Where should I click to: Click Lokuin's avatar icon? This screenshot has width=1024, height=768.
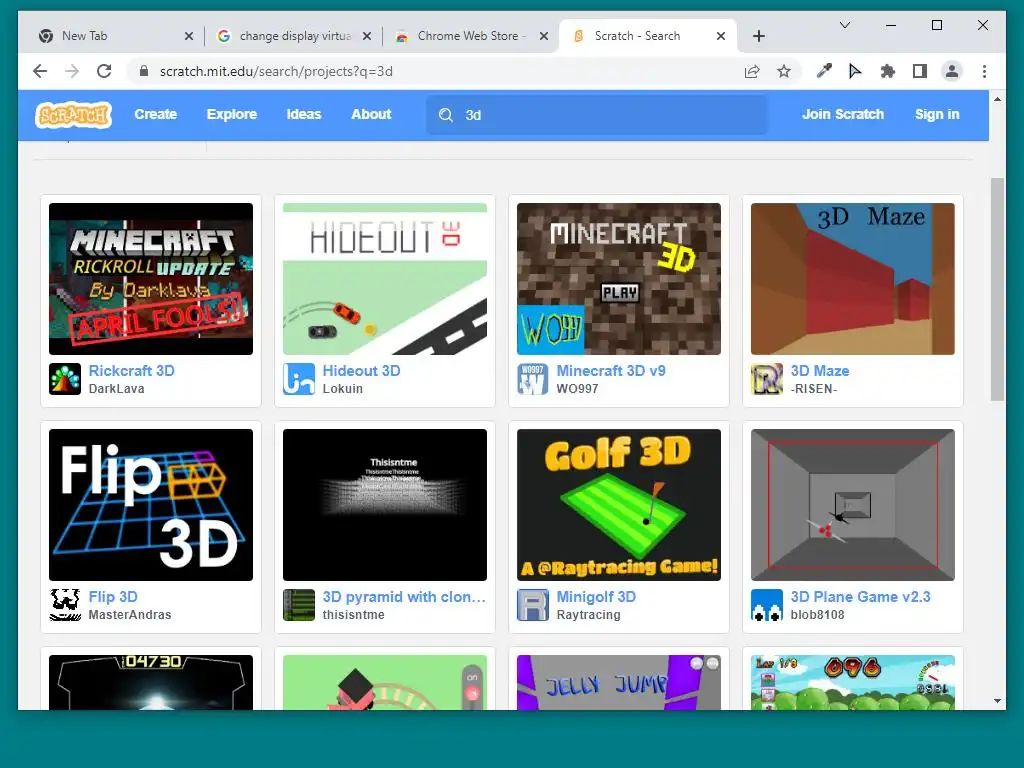coord(298,379)
